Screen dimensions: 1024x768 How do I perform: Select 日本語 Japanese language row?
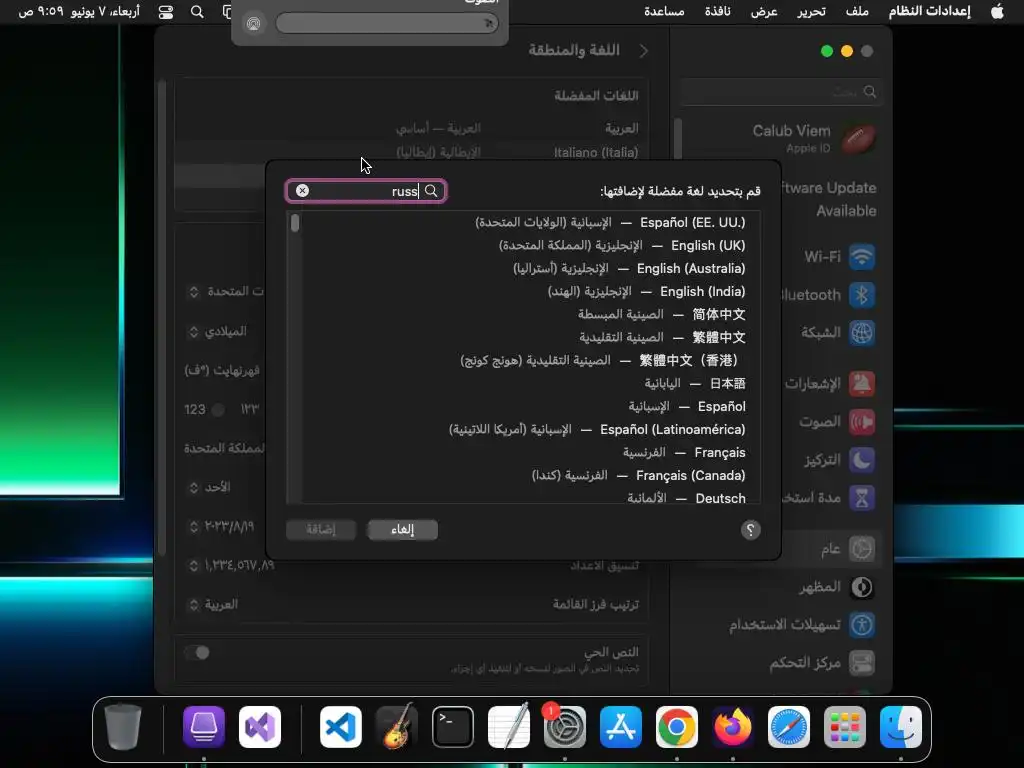click(524, 383)
